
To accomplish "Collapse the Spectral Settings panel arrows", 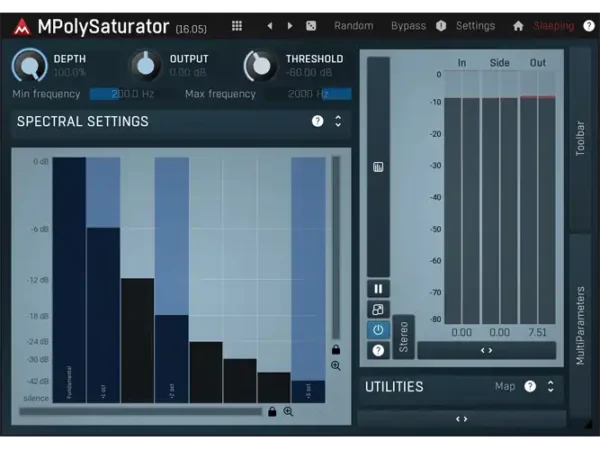I will (338, 121).
